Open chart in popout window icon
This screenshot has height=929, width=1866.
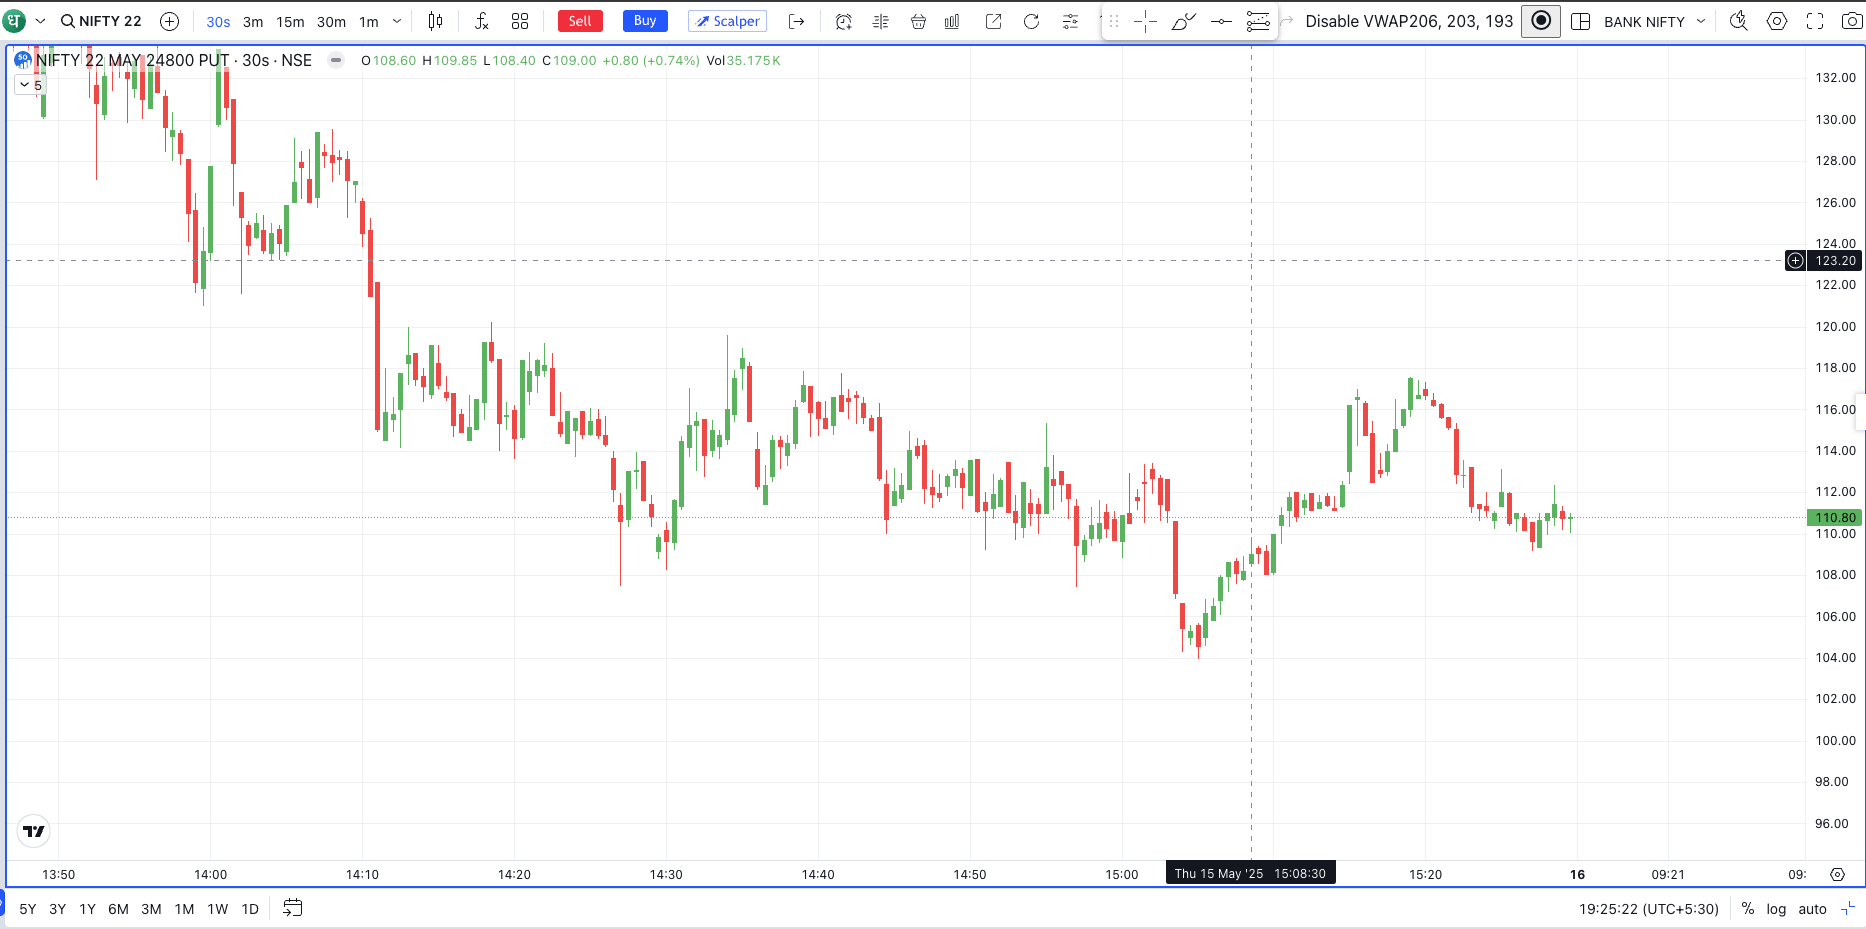[x=993, y=21]
